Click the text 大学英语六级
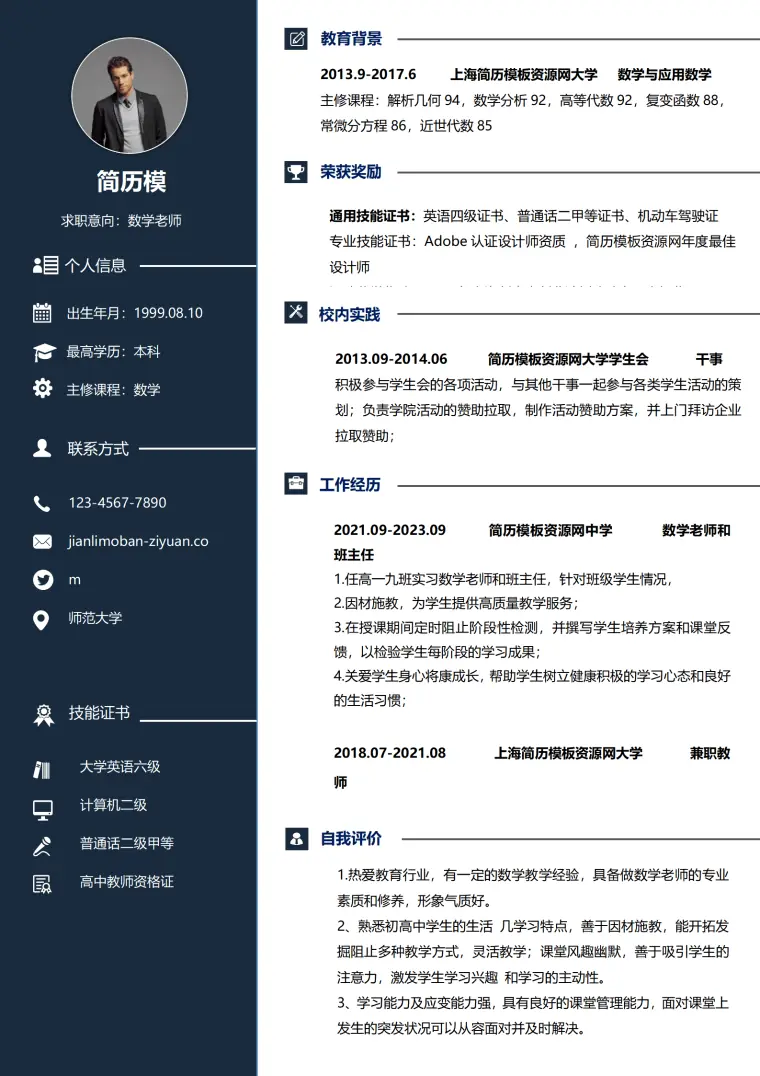The width and height of the screenshot is (760, 1076). 120,767
